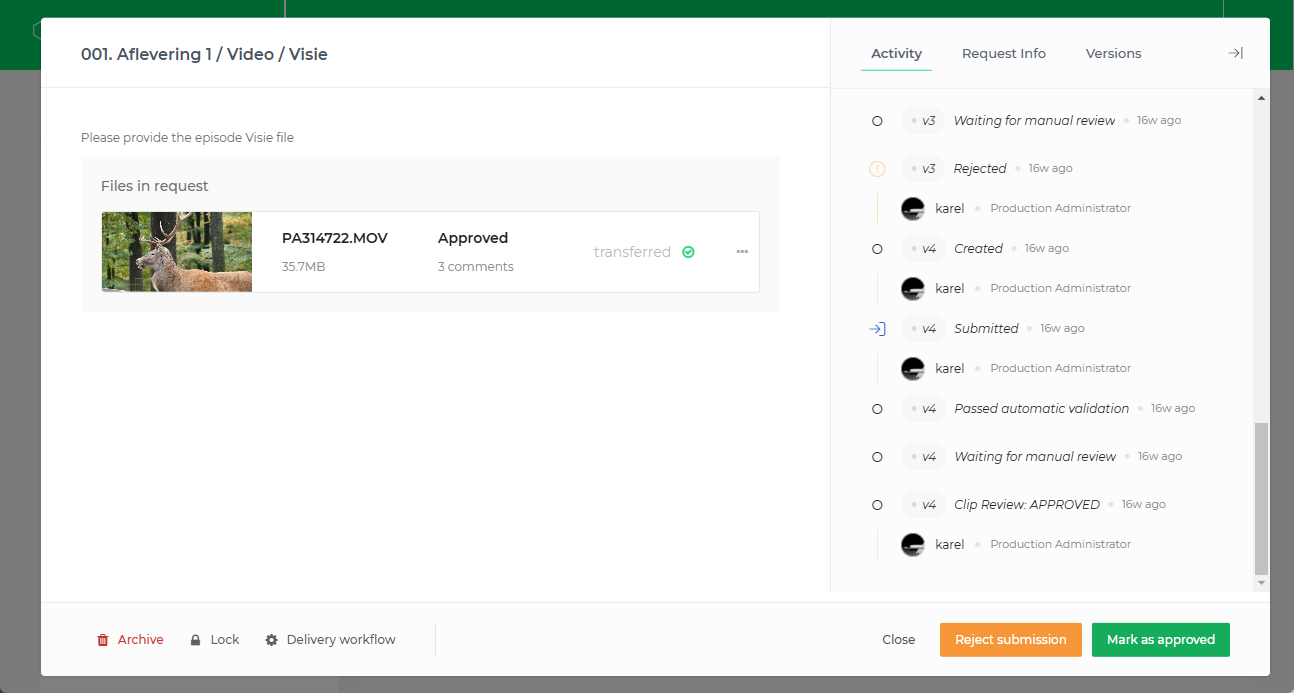Collapse the side panel with arrow icon

tap(1235, 54)
